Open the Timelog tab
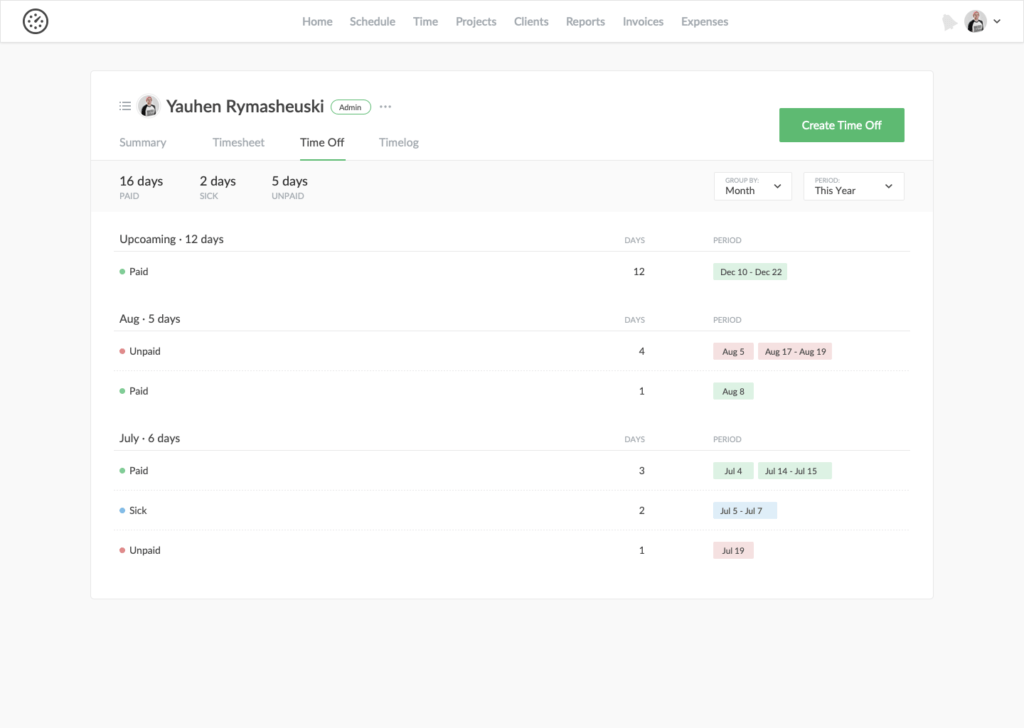The width and height of the screenshot is (1024, 728). click(399, 143)
